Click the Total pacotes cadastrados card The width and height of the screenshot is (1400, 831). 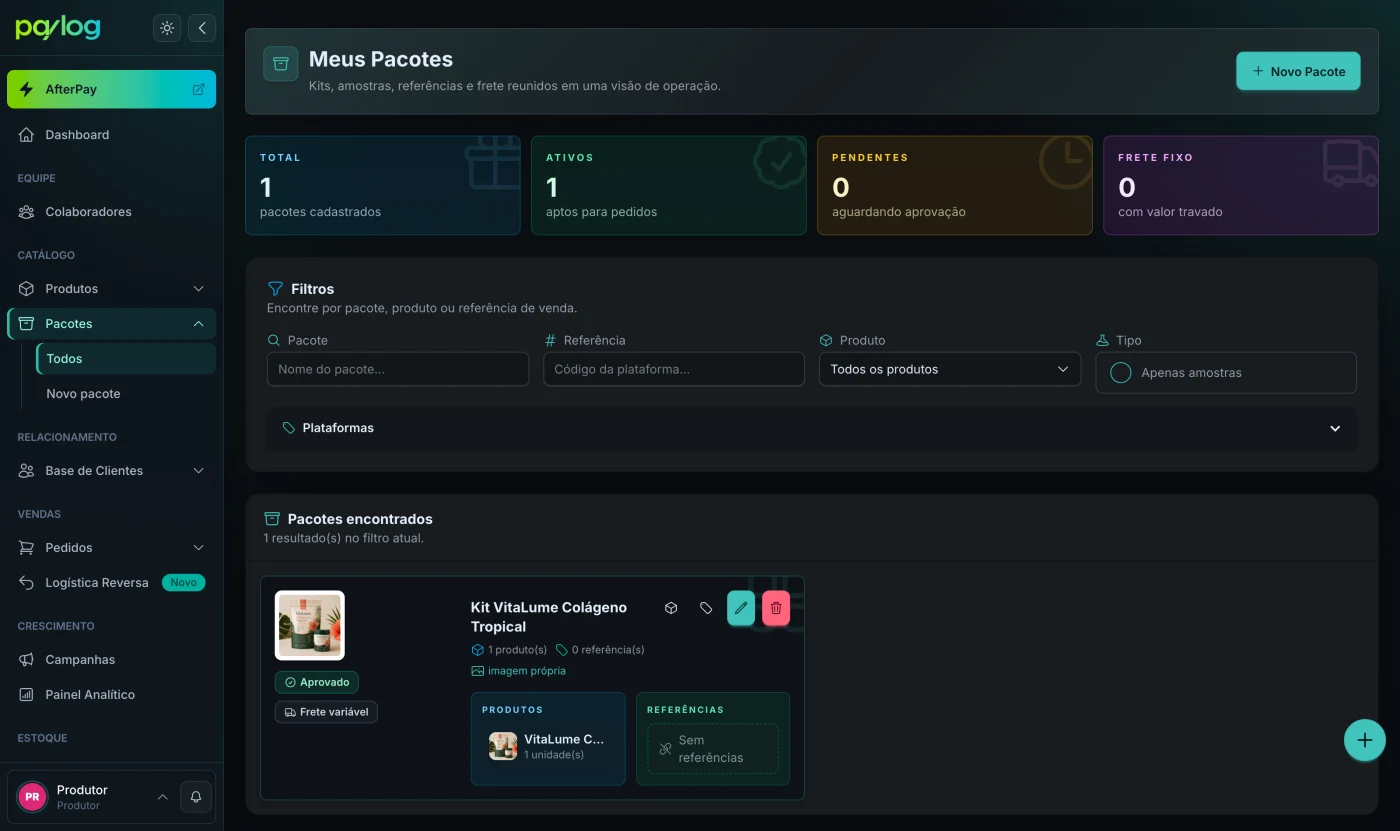tap(383, 185)
